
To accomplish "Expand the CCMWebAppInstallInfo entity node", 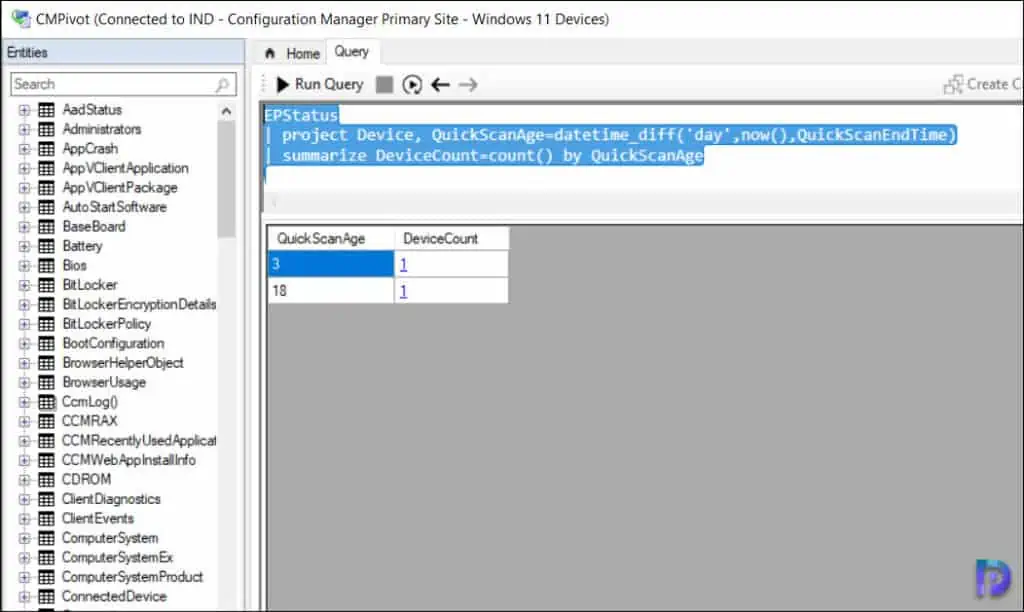I will tap(24, 460).
